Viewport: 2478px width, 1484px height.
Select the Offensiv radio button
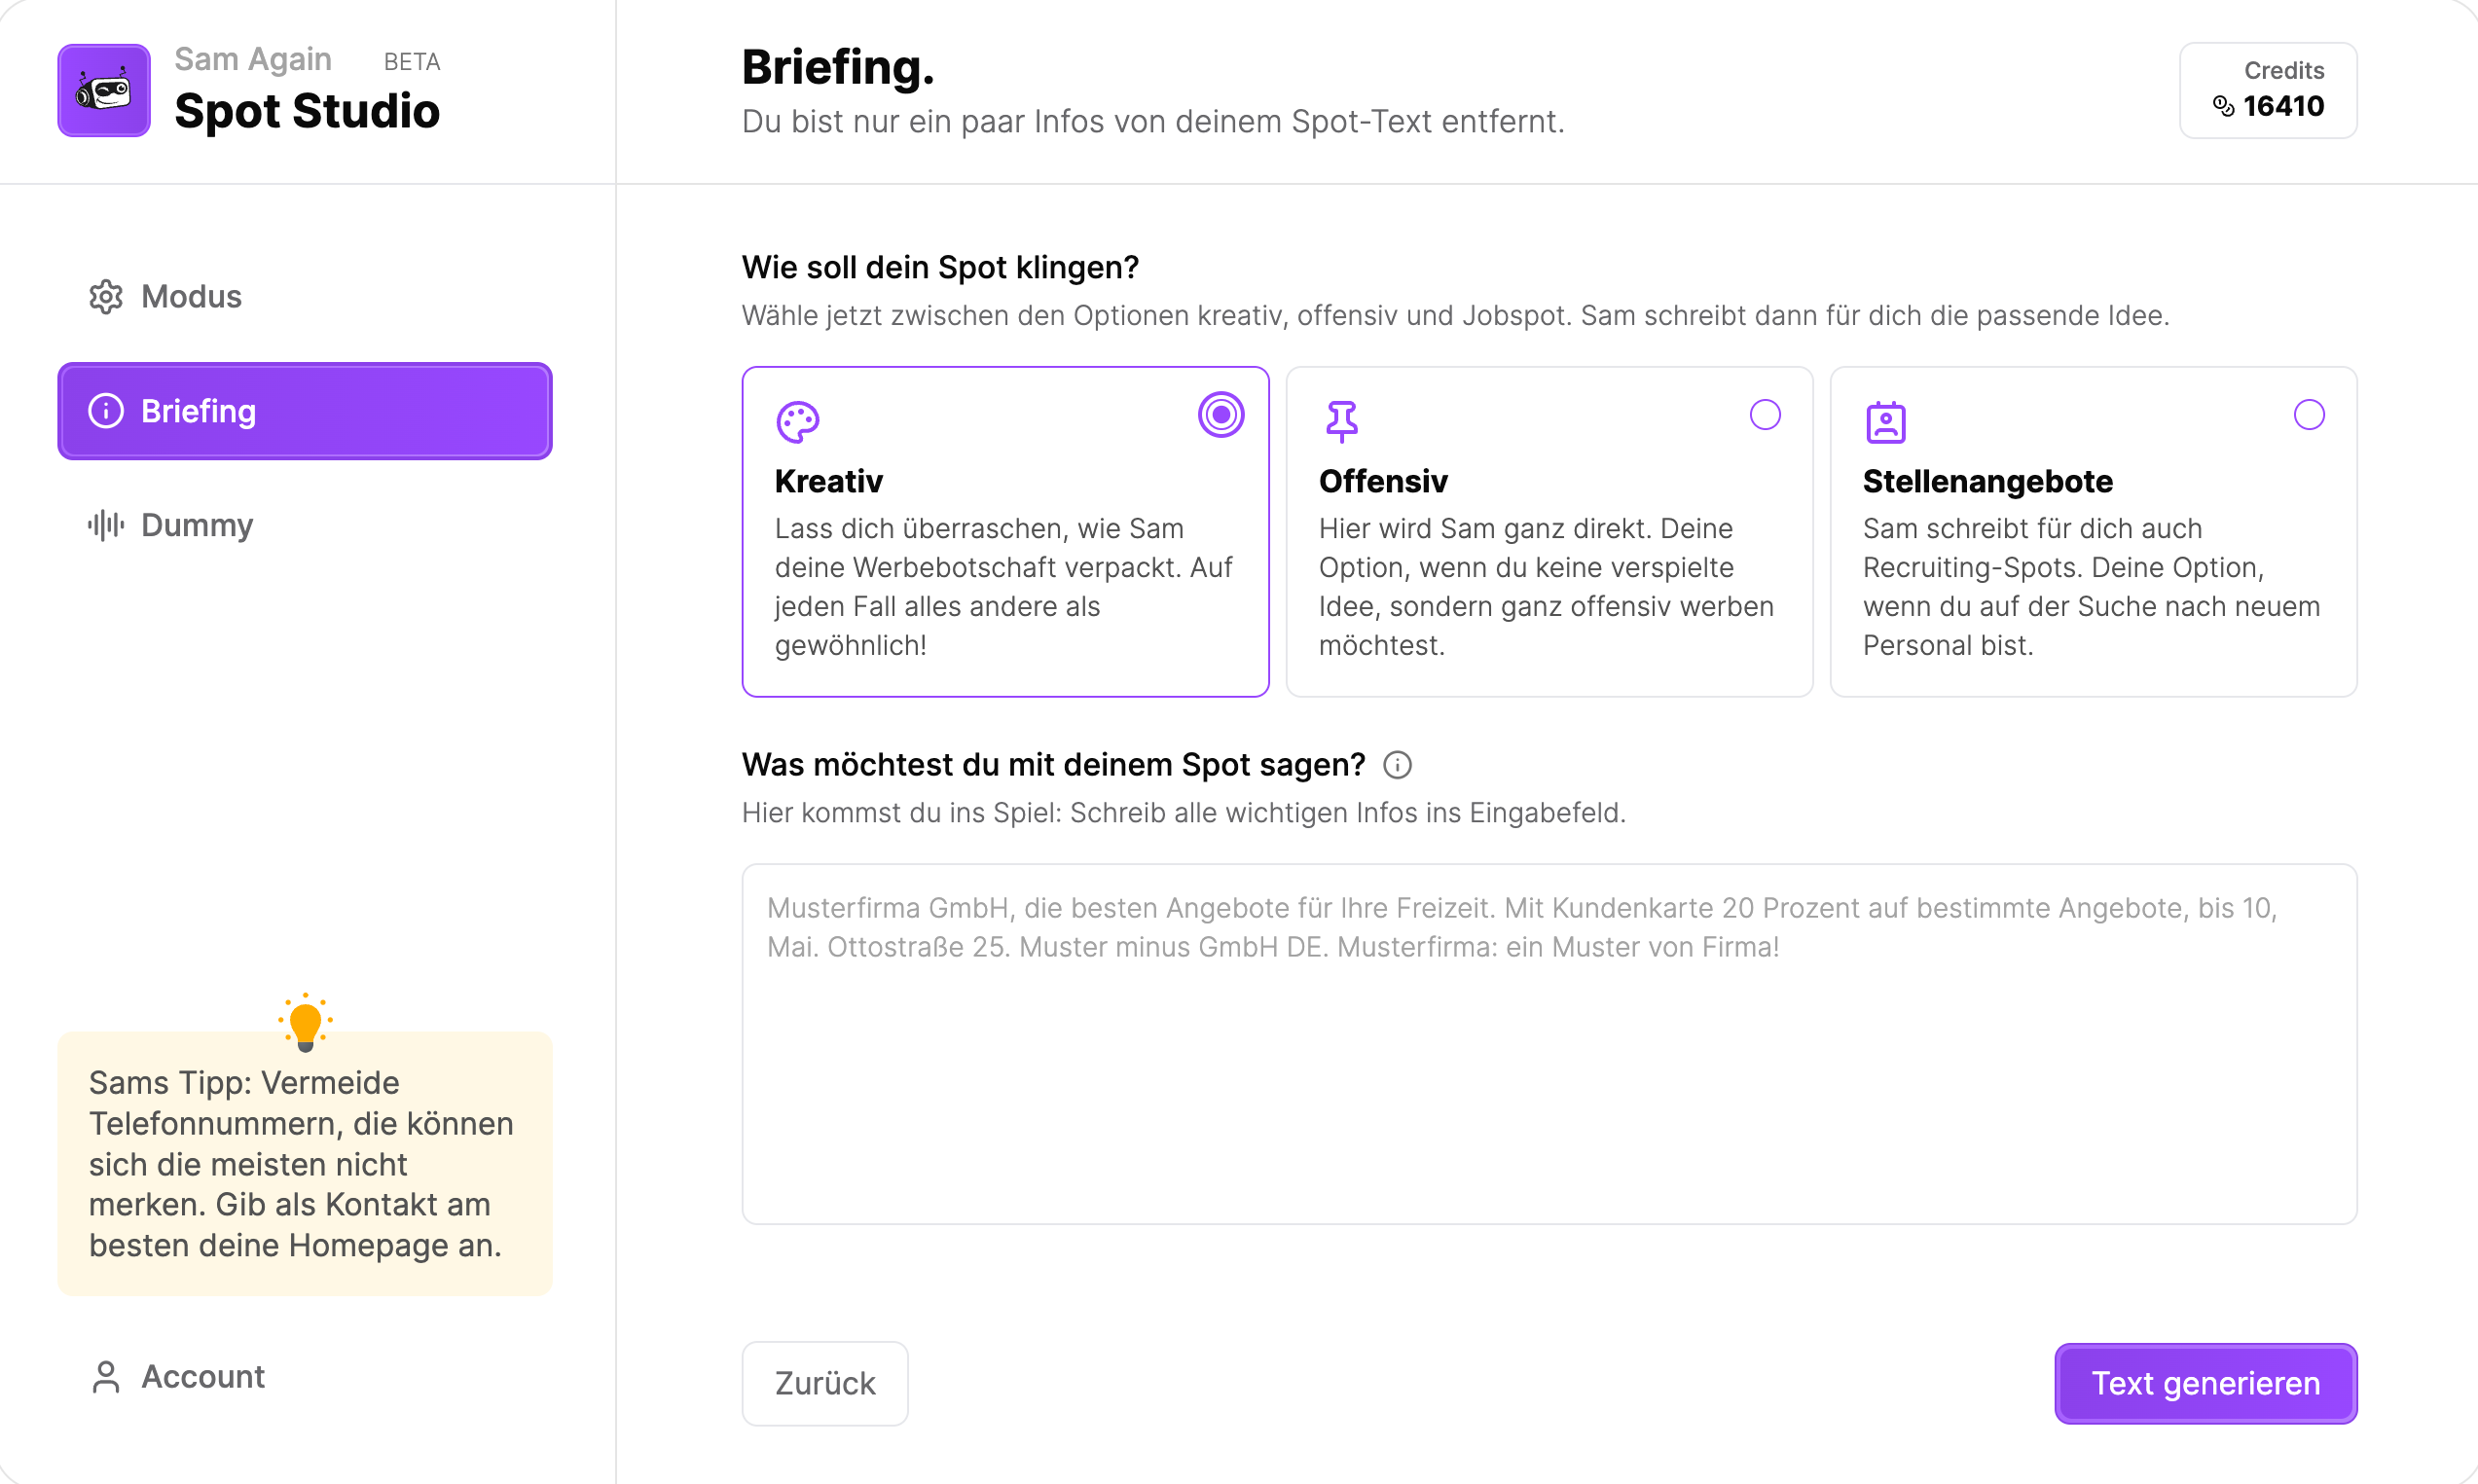click(x=1765, y=415)
